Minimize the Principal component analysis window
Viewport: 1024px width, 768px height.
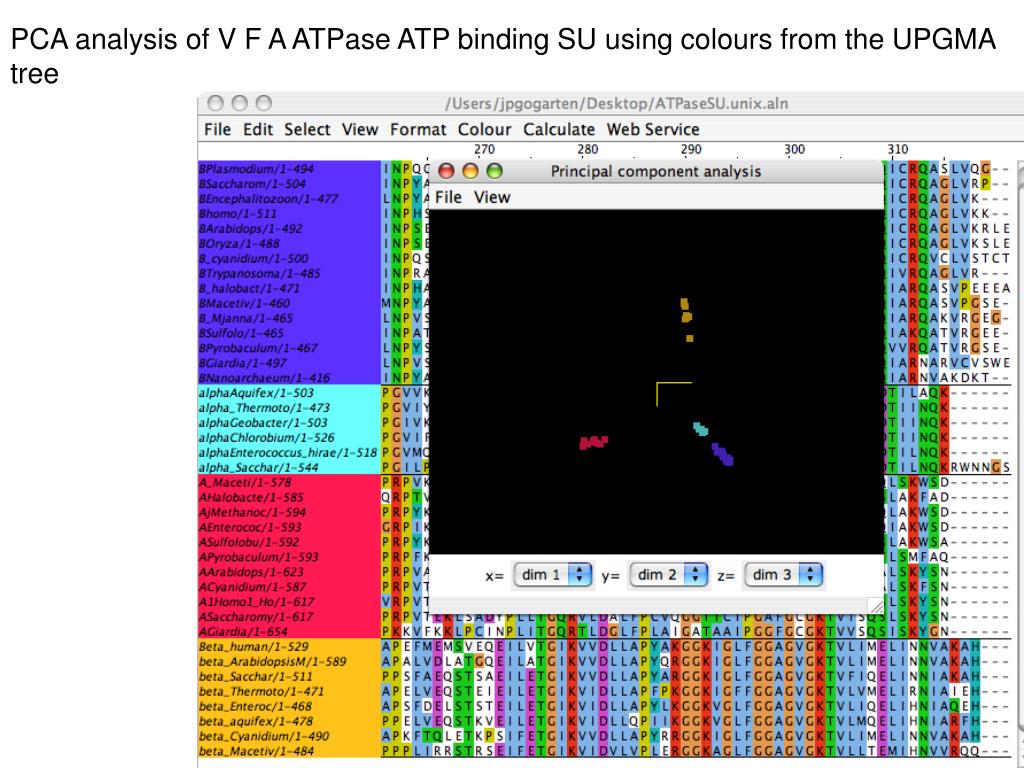click(x=470, y=171)
